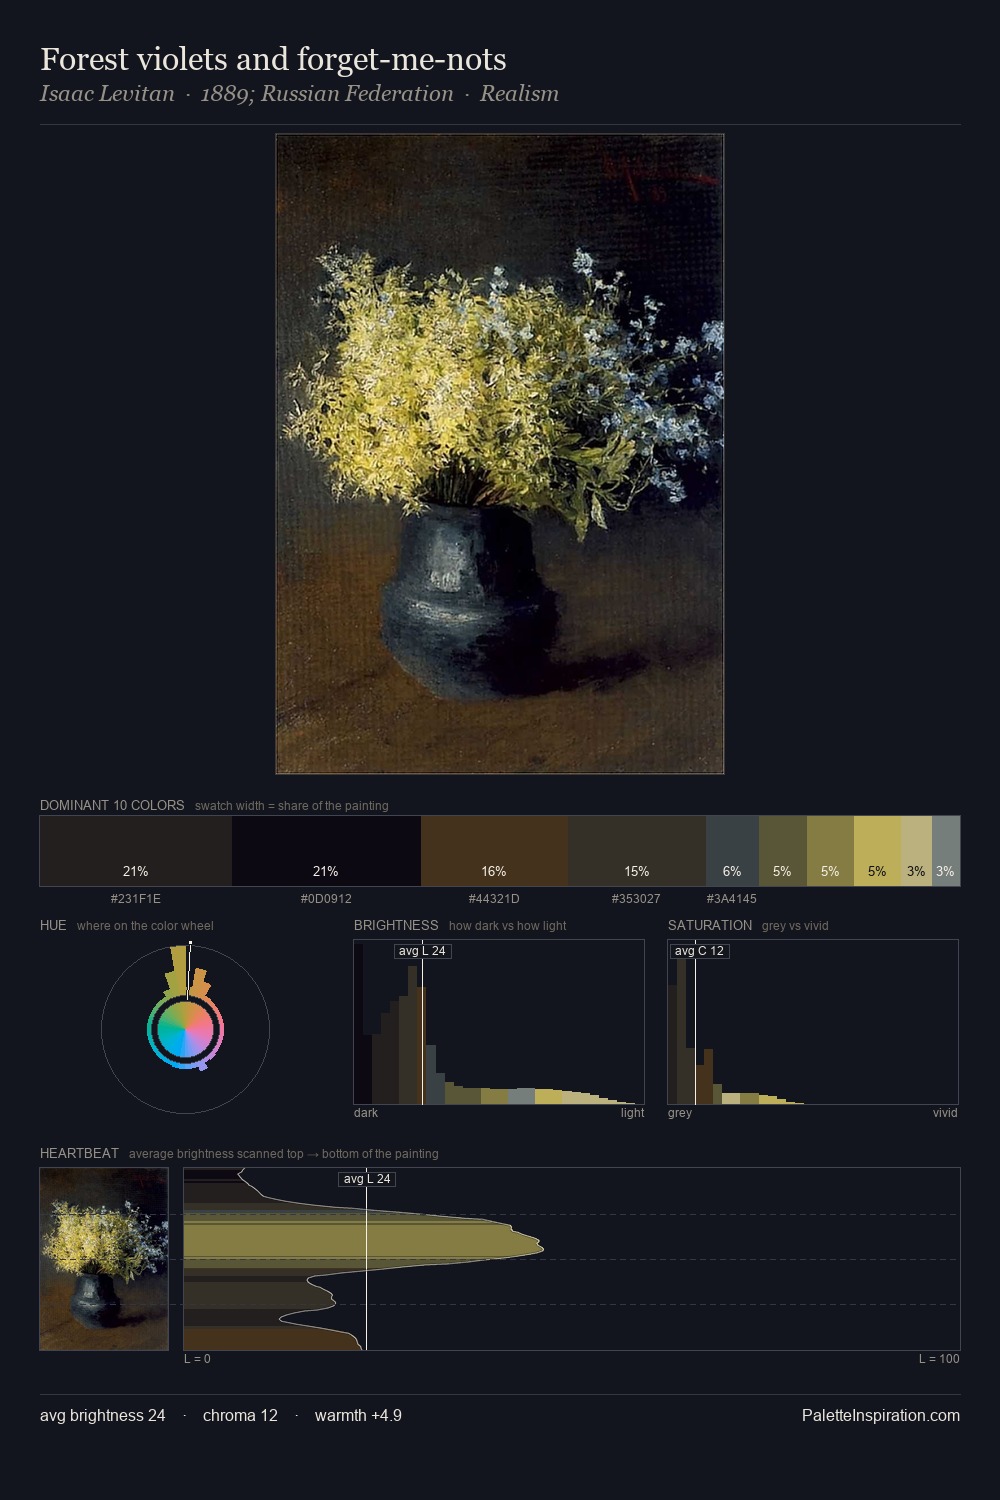Screen dimensions: 1000x1500
Task: Select the 3% pale beige swatch
Action: pos(916,851)
